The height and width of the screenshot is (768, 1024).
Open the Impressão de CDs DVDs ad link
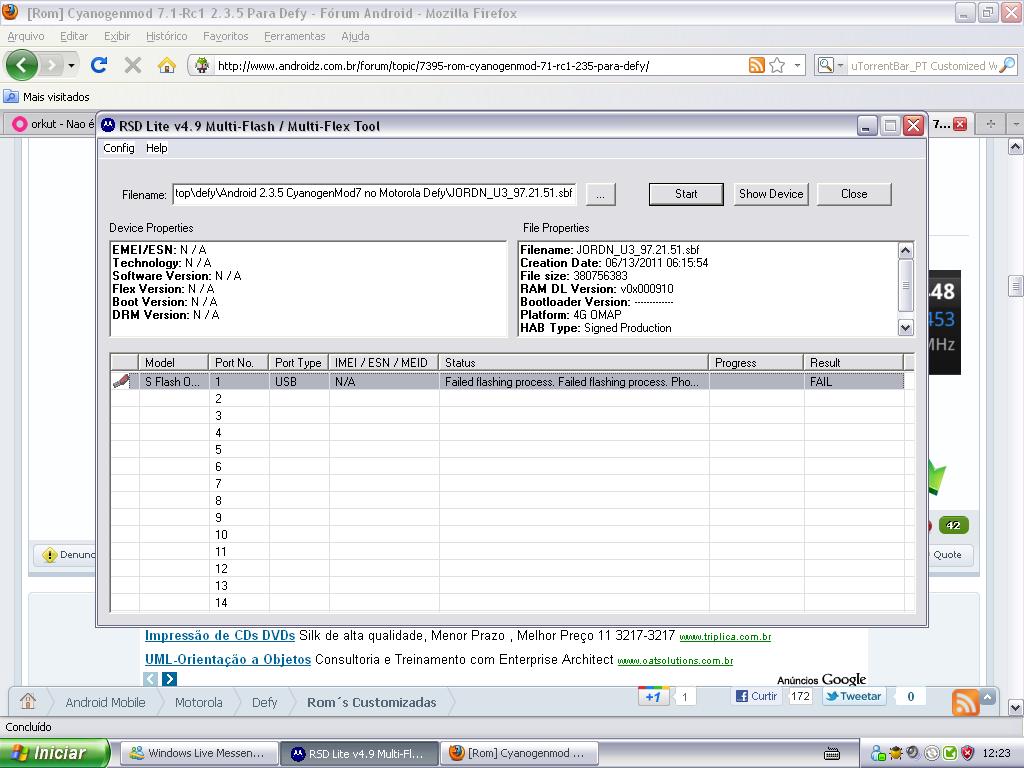click(x=219, y=635)
